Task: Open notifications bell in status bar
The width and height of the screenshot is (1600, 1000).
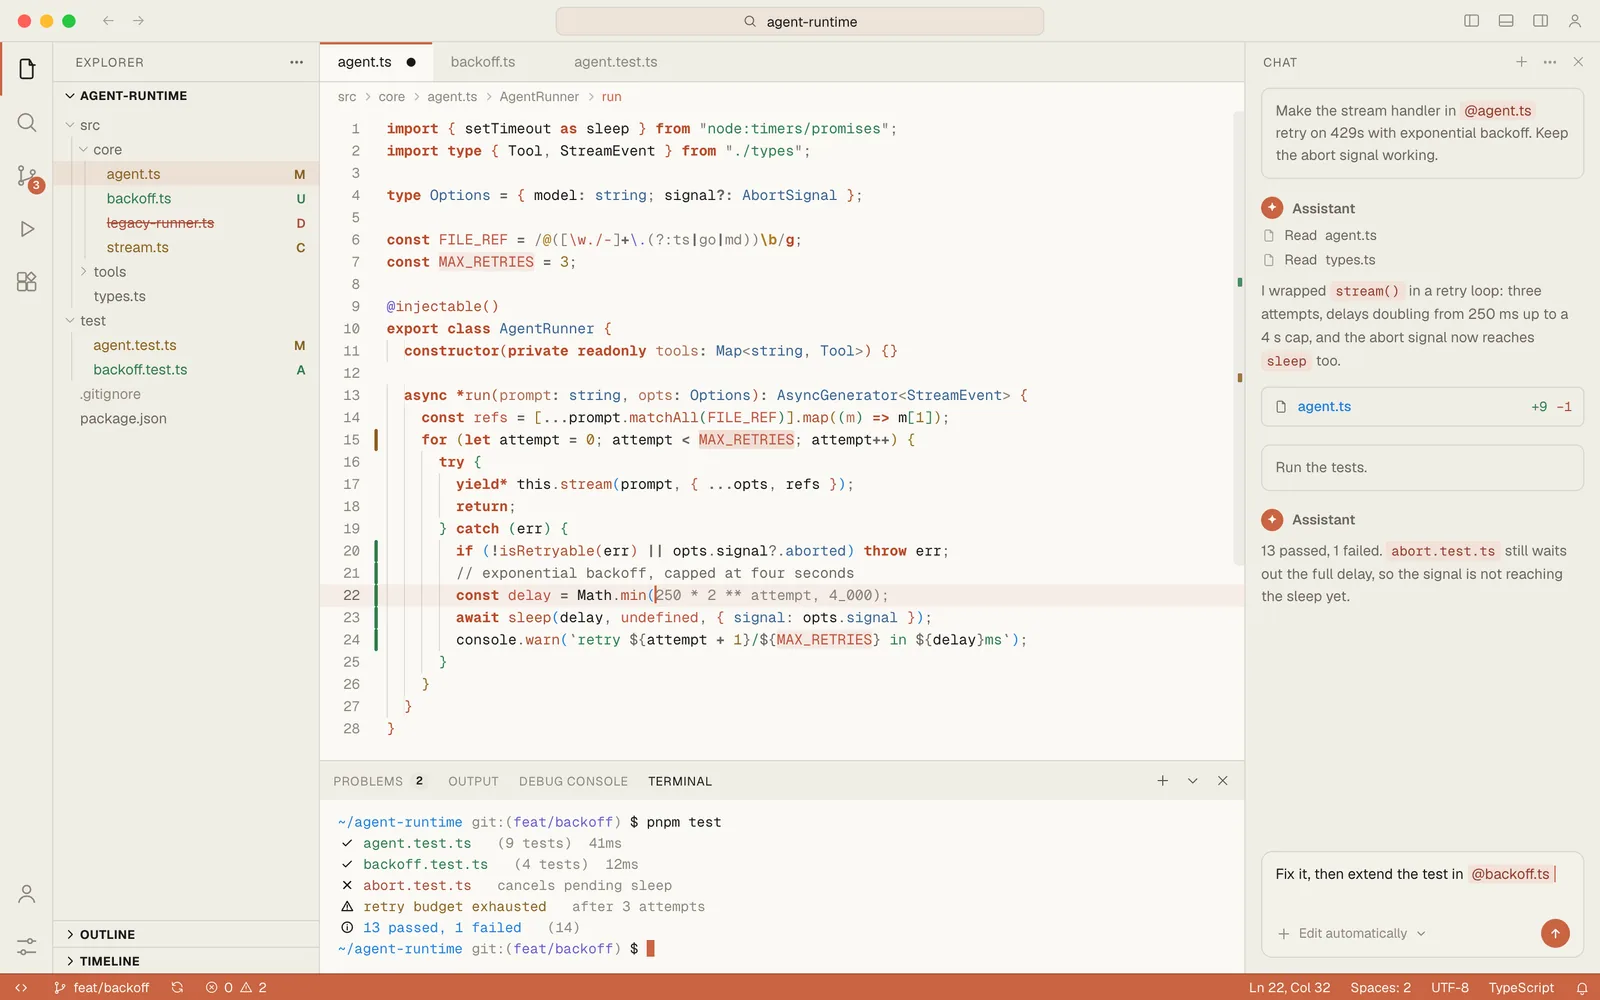Action: (1582, 988)
